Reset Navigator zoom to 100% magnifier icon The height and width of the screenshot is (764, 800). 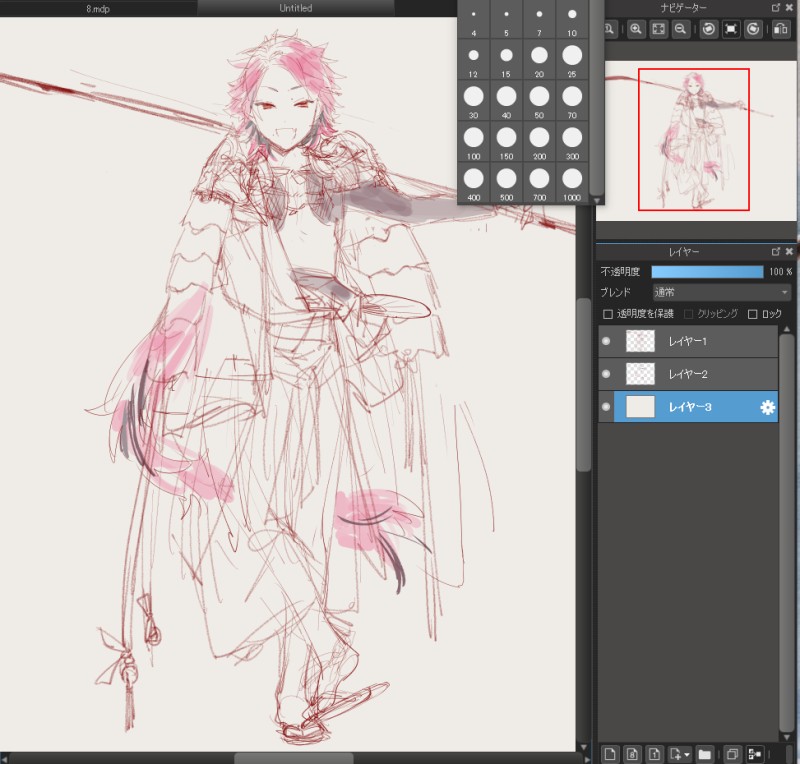[x=609, y=29]
